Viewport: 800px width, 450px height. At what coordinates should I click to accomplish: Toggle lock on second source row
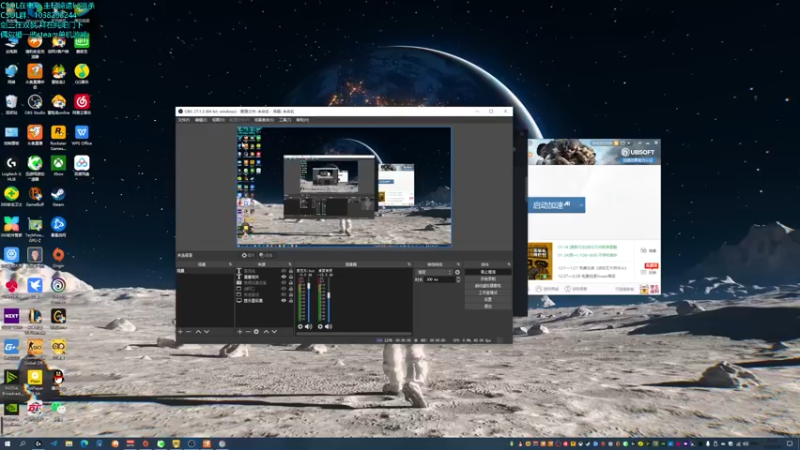291,277
